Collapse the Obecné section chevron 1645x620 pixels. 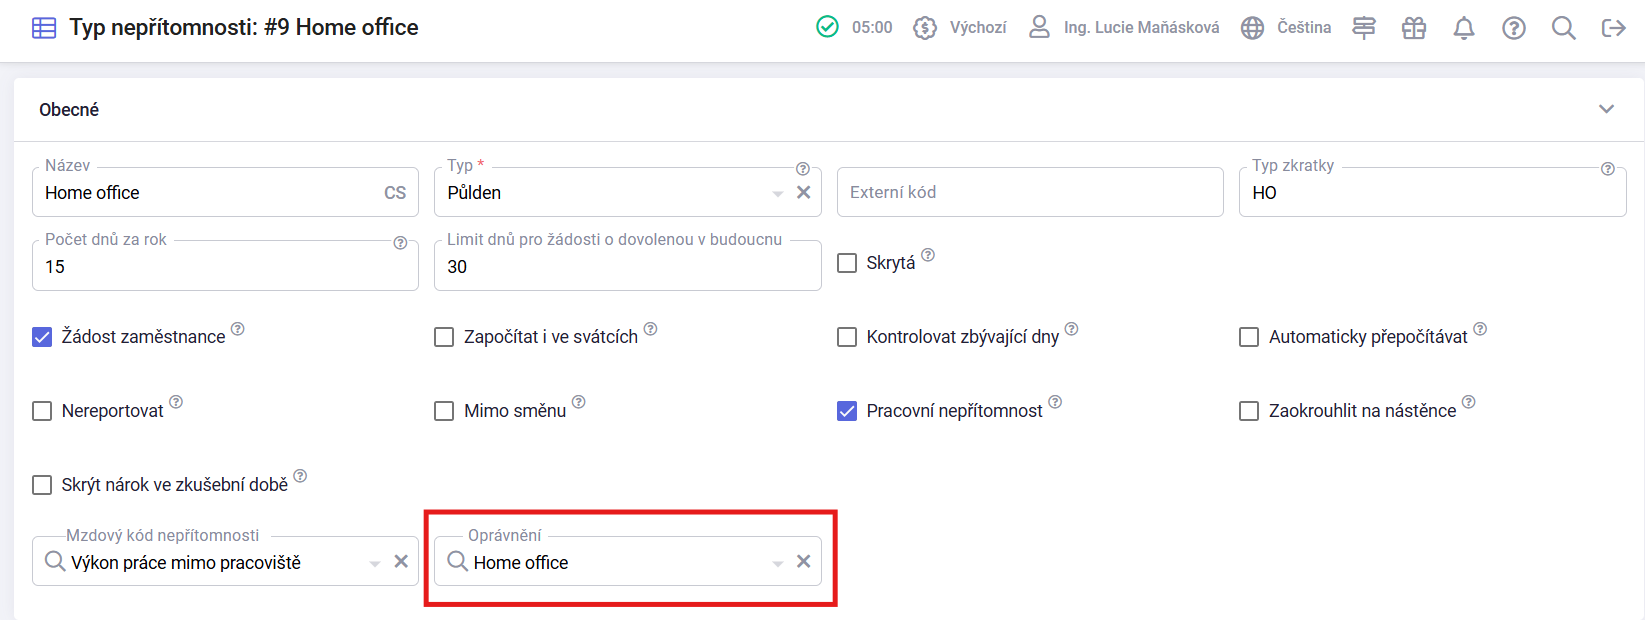[x=1606, y=109]
